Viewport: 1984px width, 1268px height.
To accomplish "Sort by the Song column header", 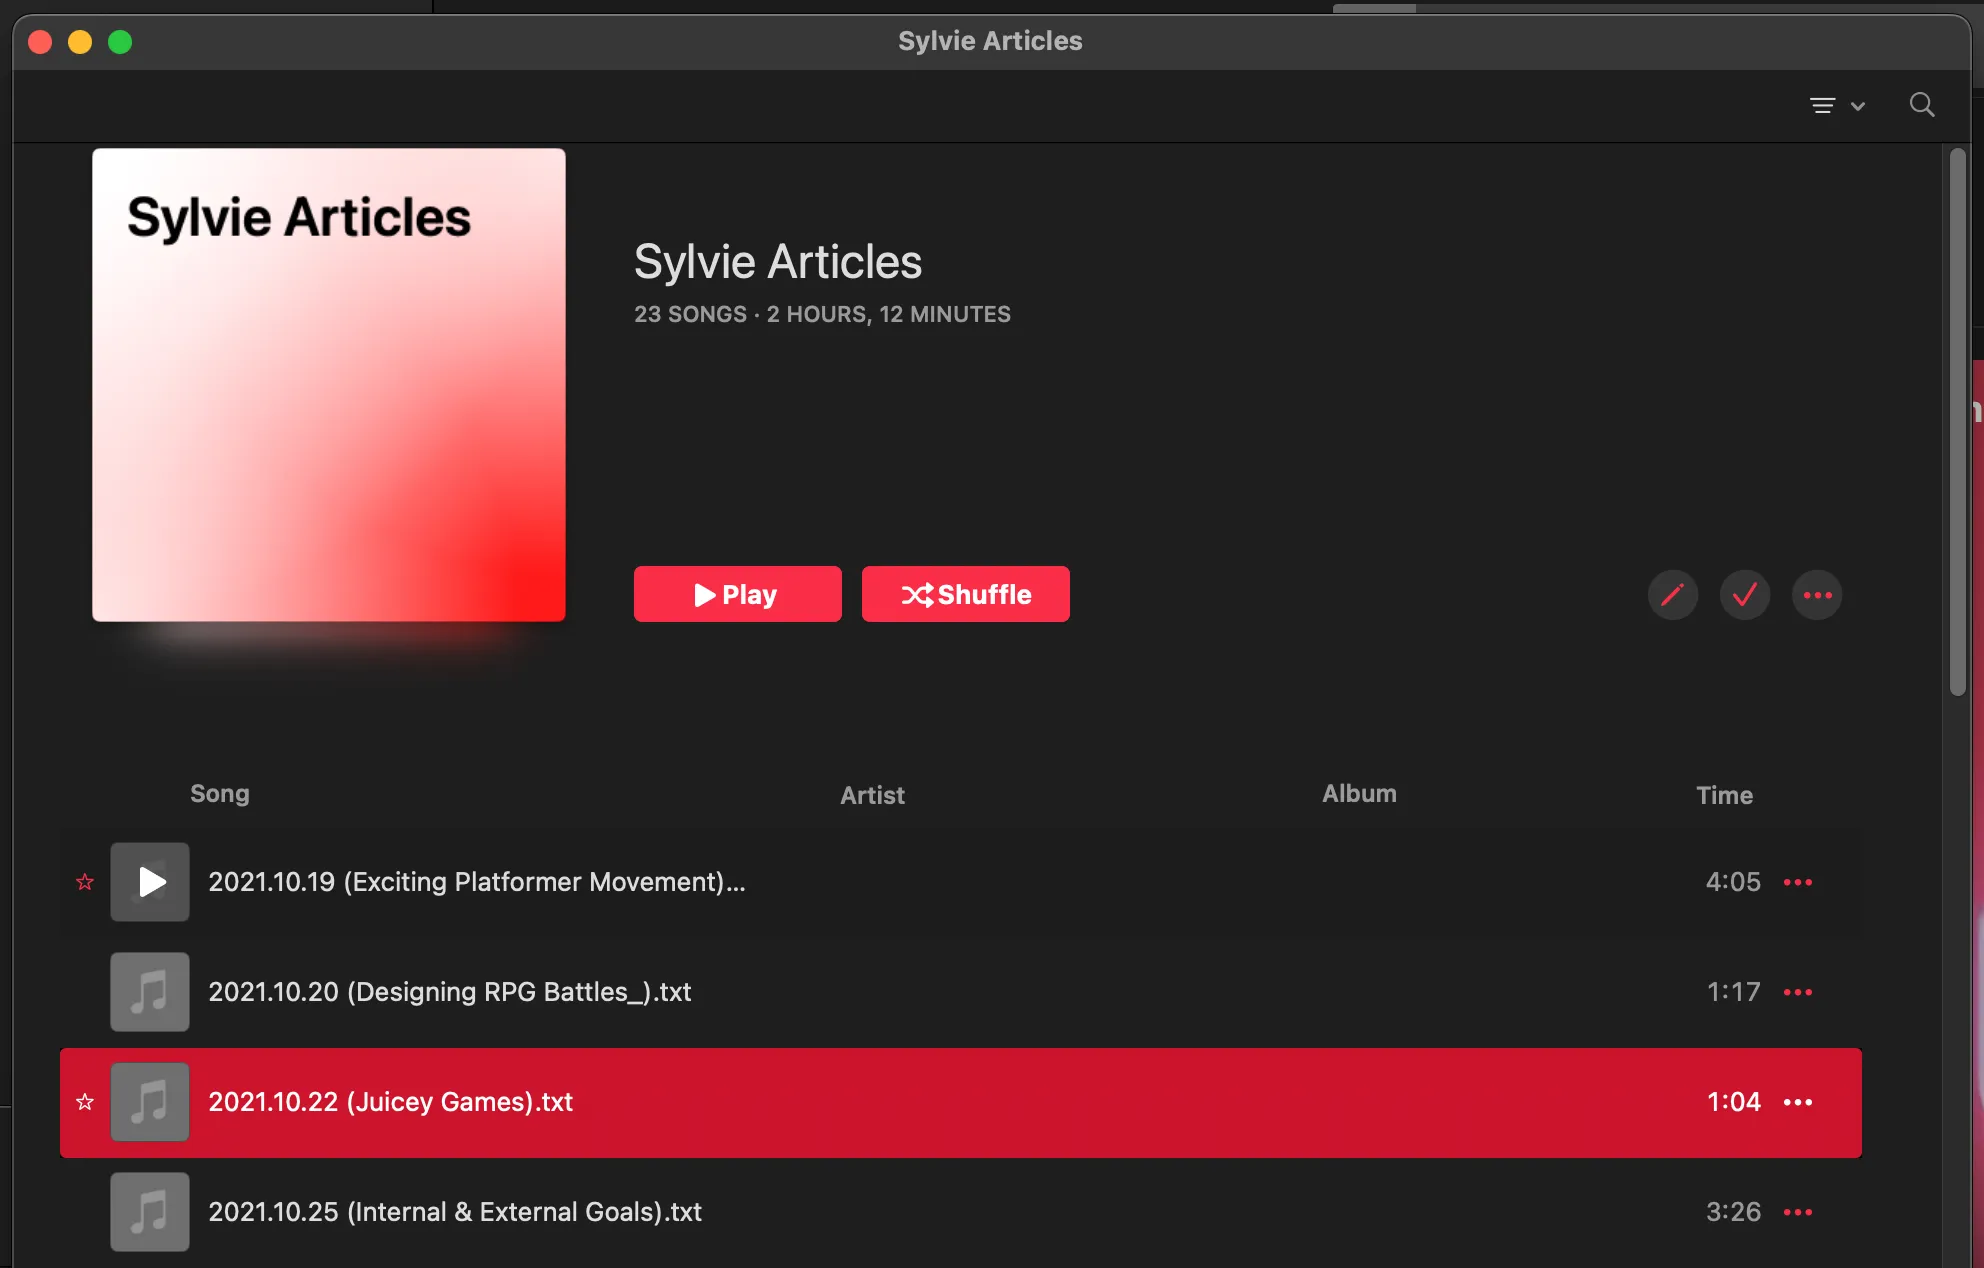I will [220, 794].
